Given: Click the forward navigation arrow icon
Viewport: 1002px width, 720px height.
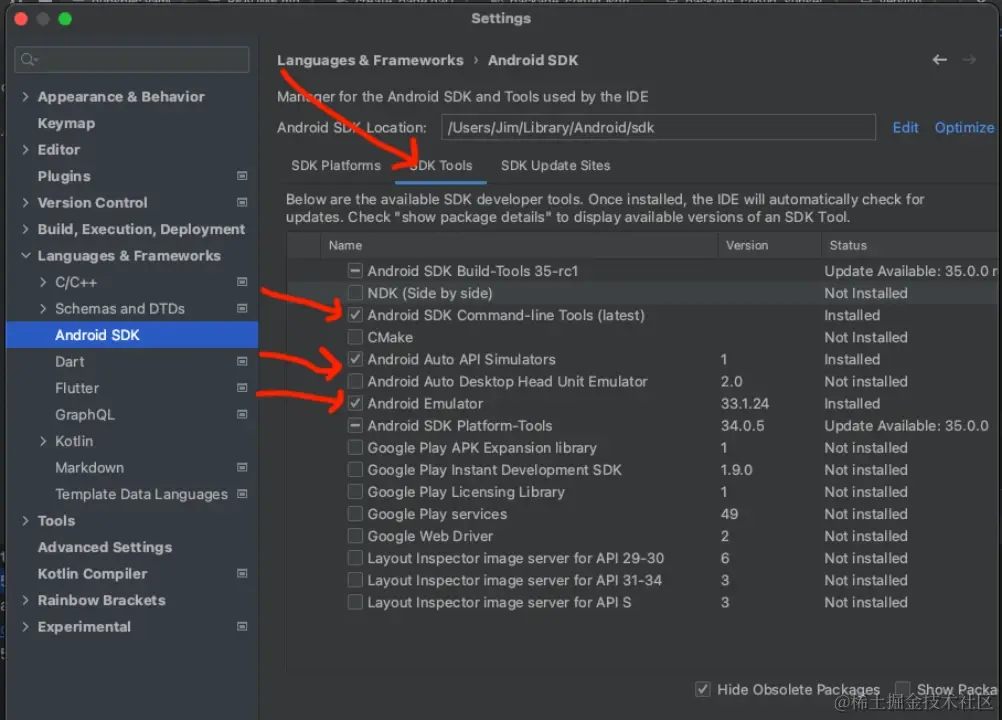Looking at the screenshot, I should [x=968, y=60].
